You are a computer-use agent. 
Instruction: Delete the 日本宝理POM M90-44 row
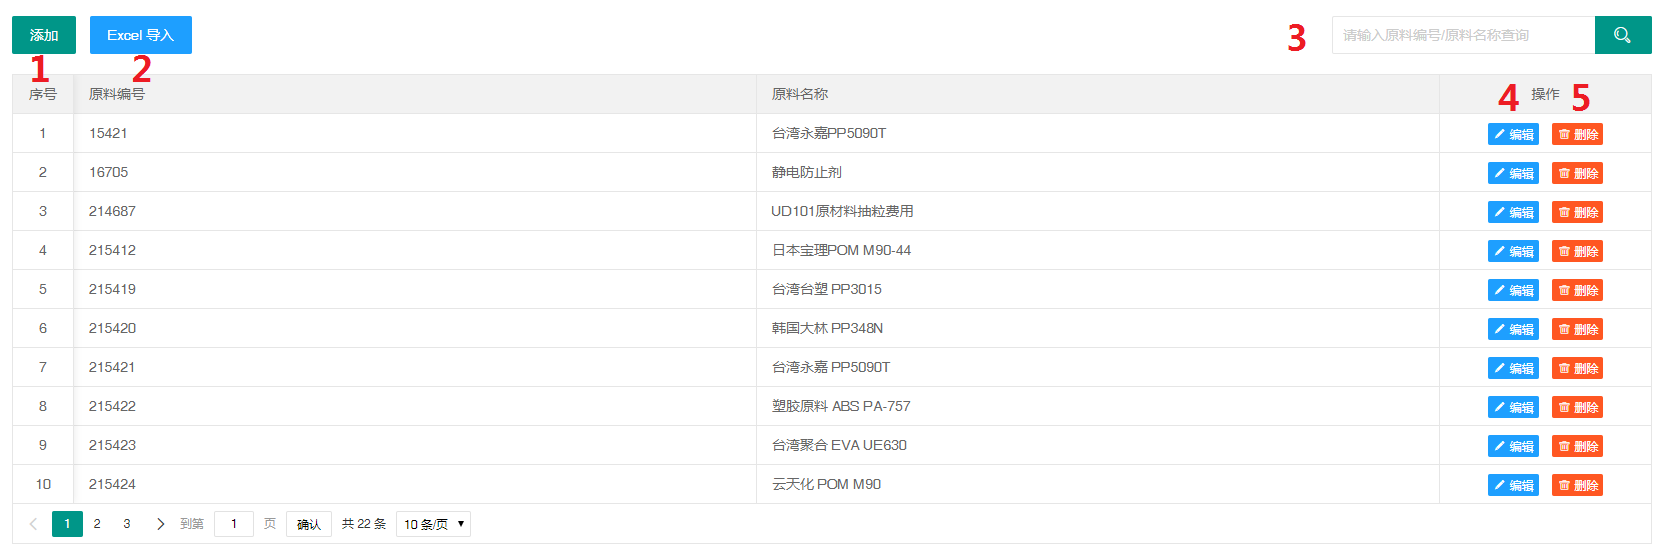coord(1577,251)
